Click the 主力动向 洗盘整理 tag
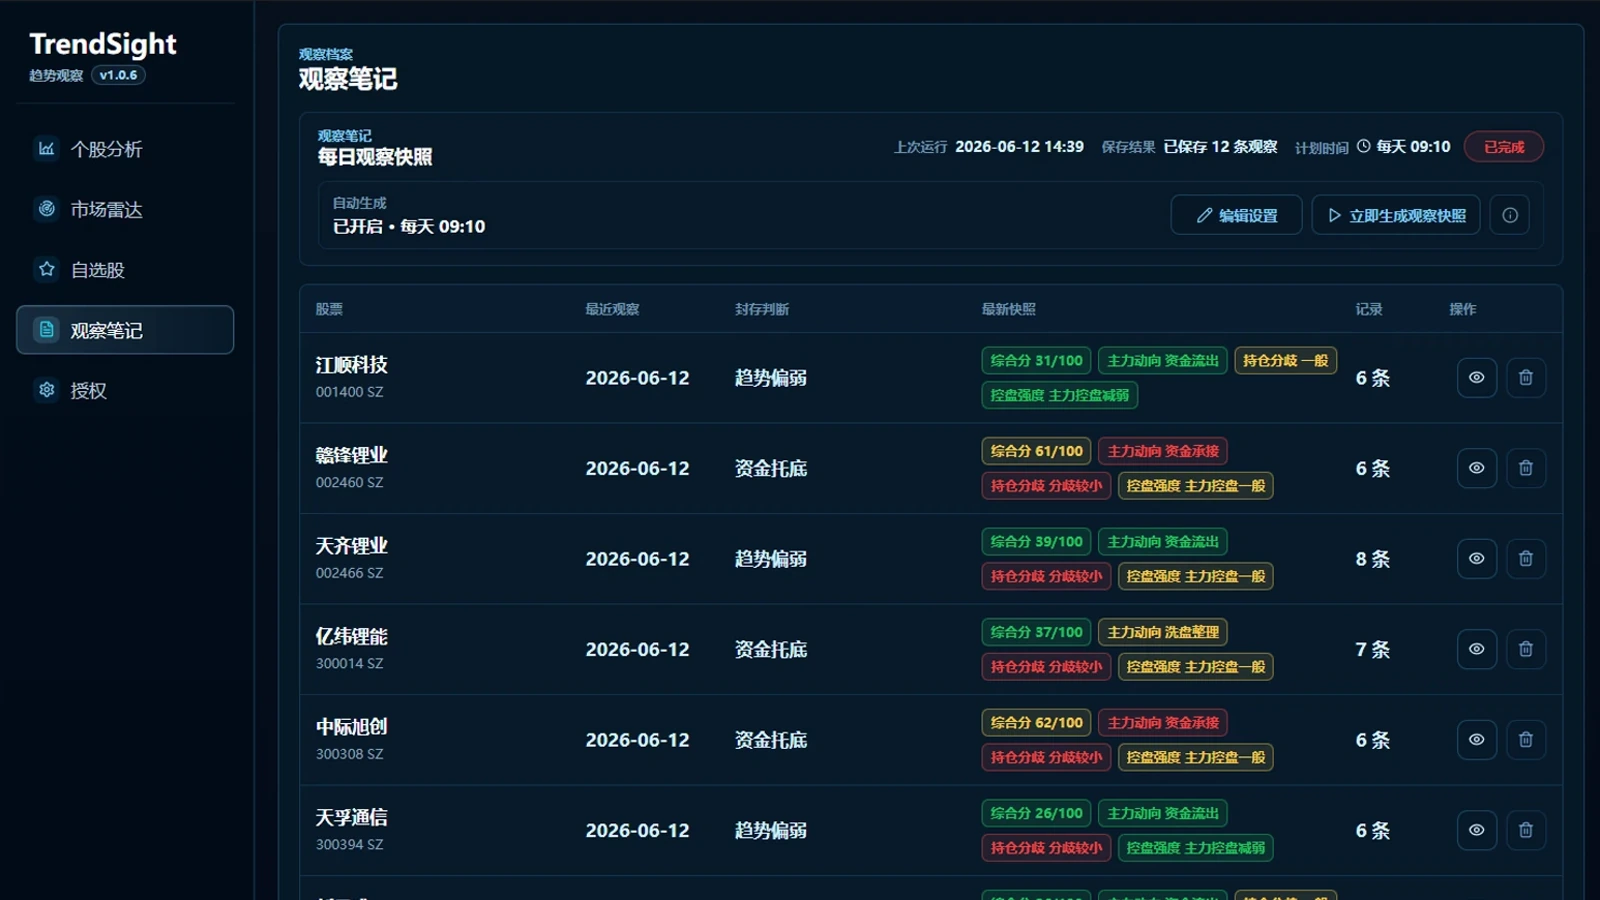 [x=1163, y=632]
